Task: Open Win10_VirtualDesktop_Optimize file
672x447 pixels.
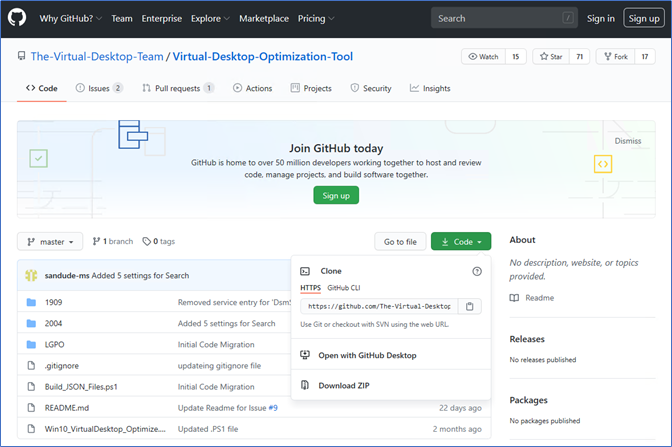Action: coord(105,429)
